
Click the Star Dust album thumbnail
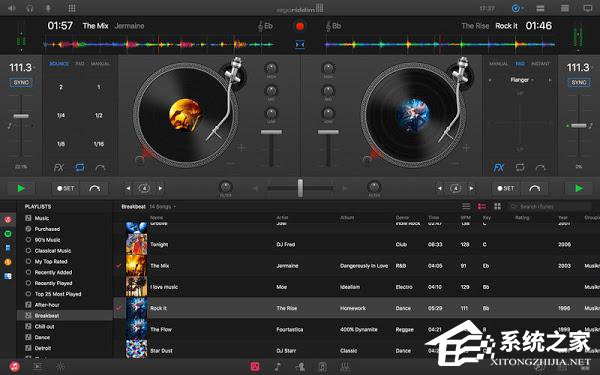click(137, 350)
